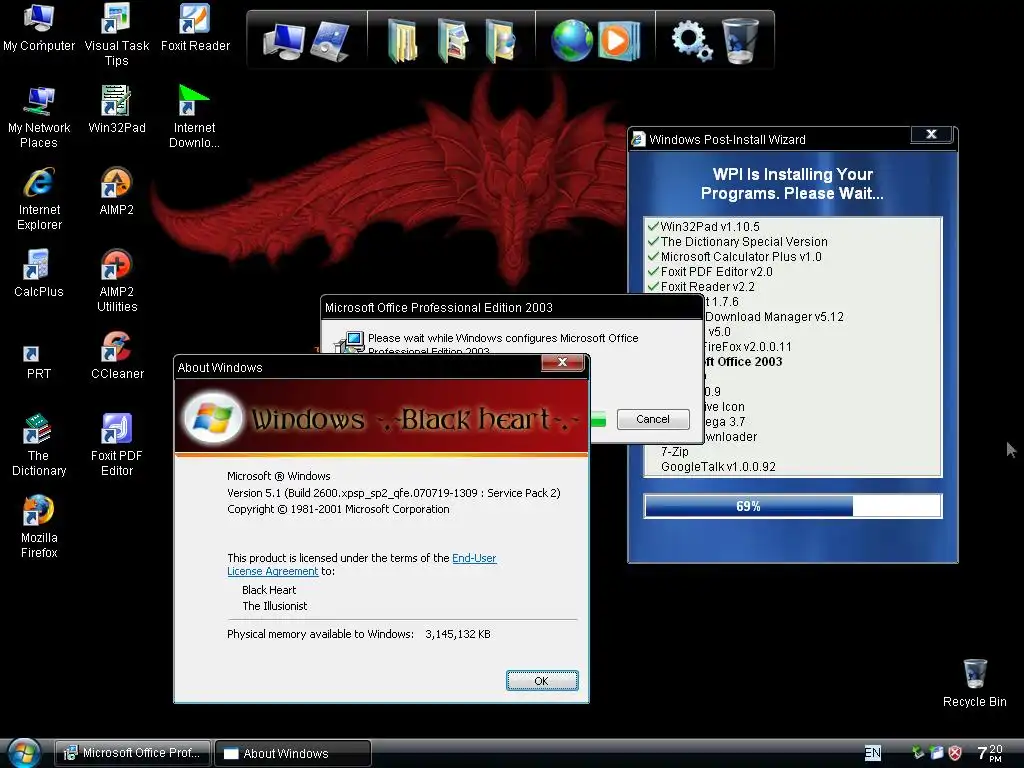Viewport: 1024px width, 768px height.
Task: Click the media player icon in the dock
Action: pos(618,40)
